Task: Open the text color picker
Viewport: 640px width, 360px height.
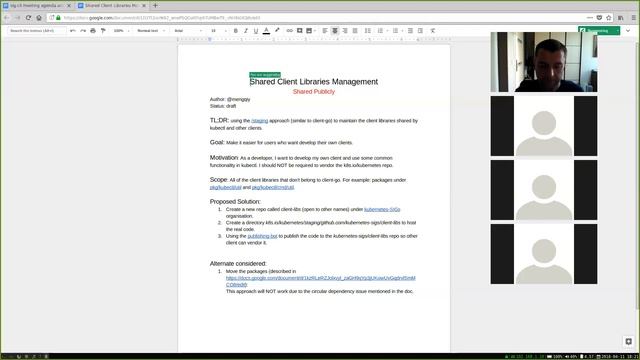Action: coord(266,31)
